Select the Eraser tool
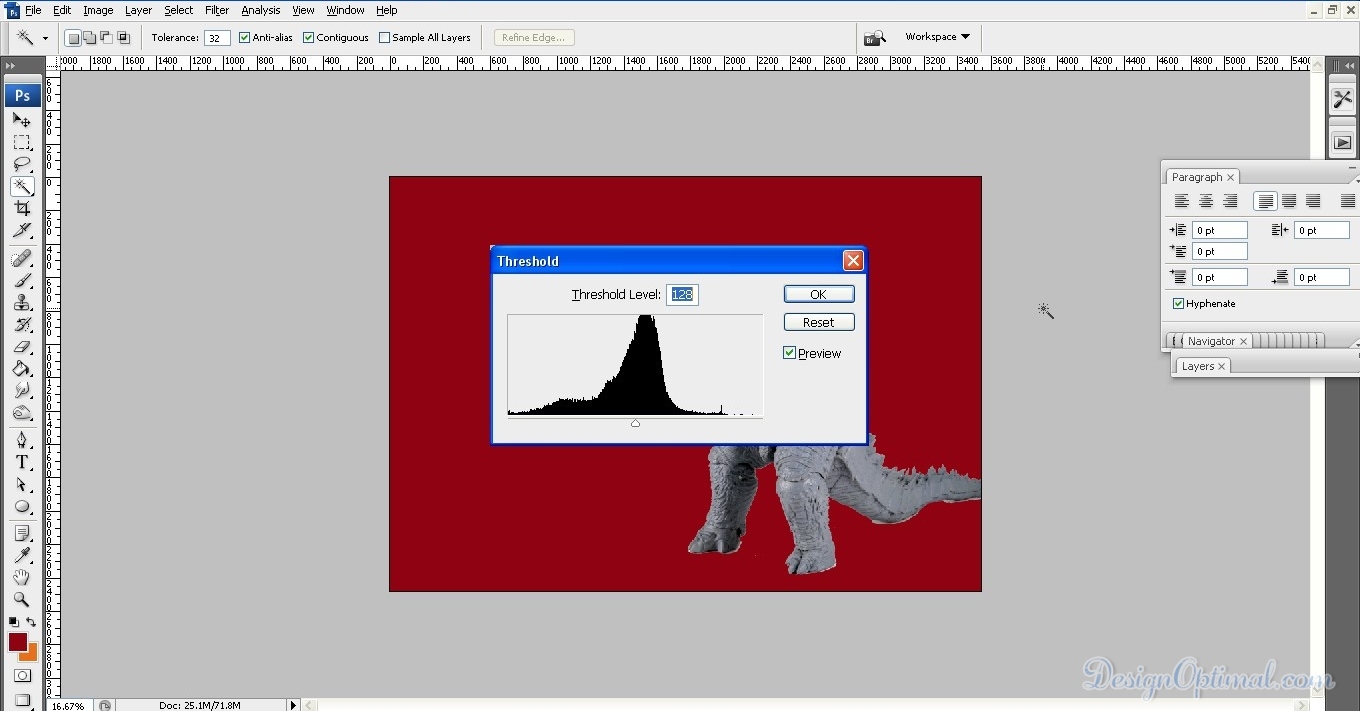1360x711 pixels. (22, 346)
